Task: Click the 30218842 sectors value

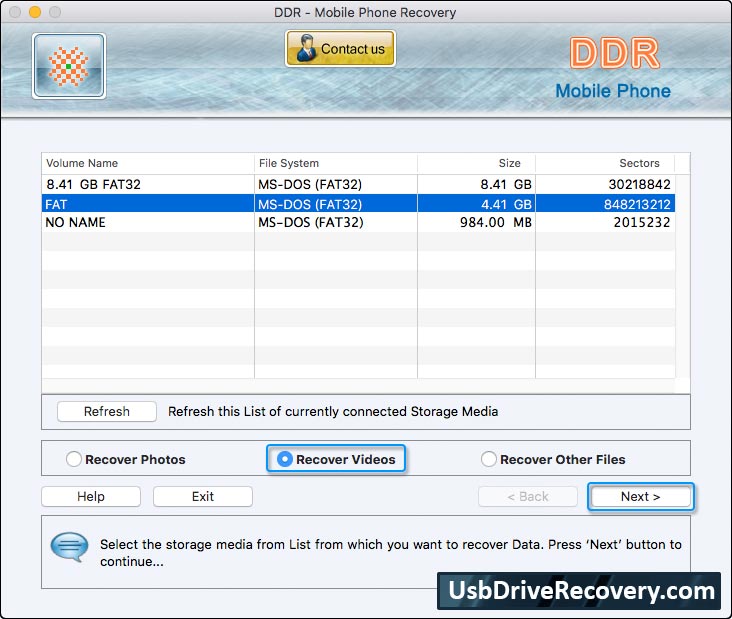Action: point(640,184)
